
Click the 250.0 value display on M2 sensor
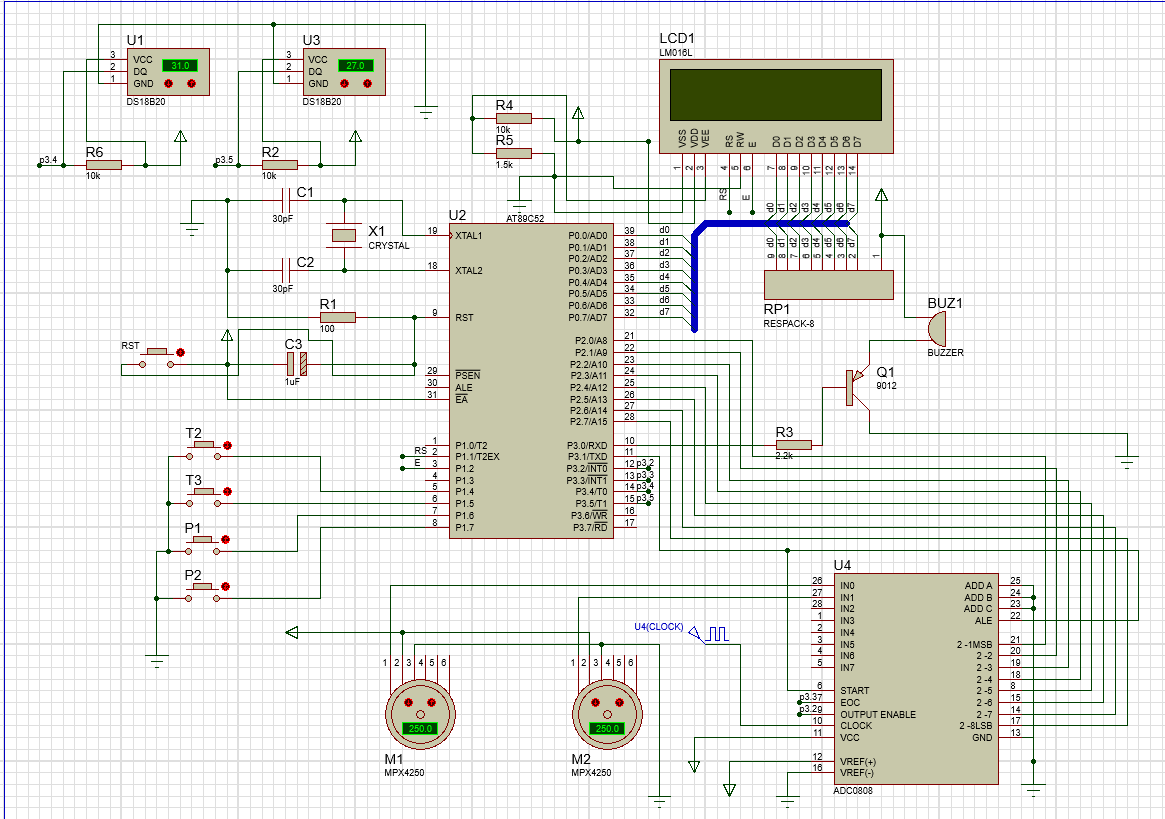(x=606, y=729)
